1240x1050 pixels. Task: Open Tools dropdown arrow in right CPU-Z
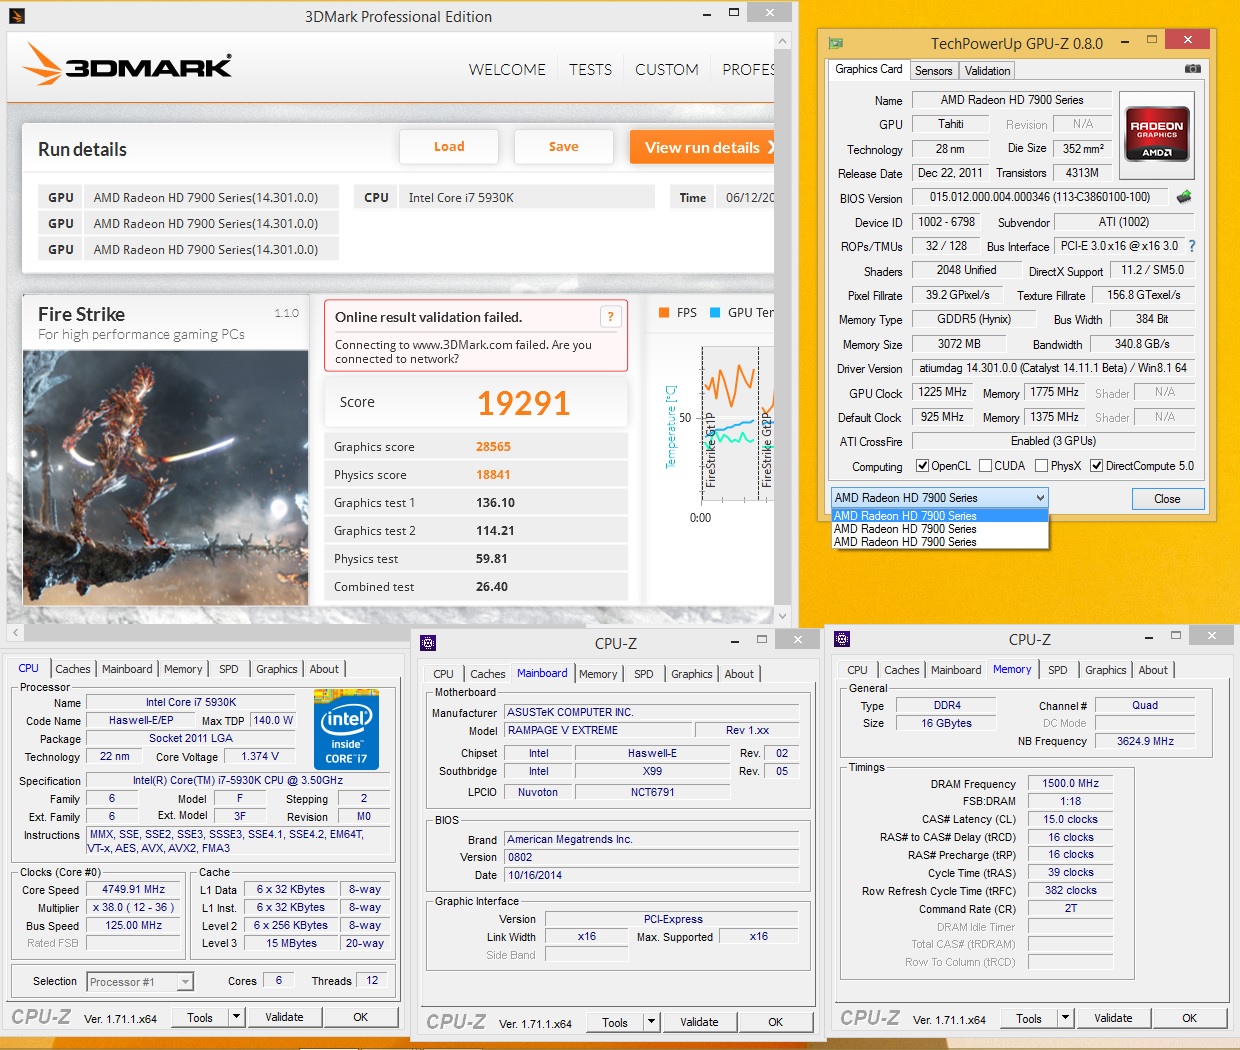point(1066,1018)
